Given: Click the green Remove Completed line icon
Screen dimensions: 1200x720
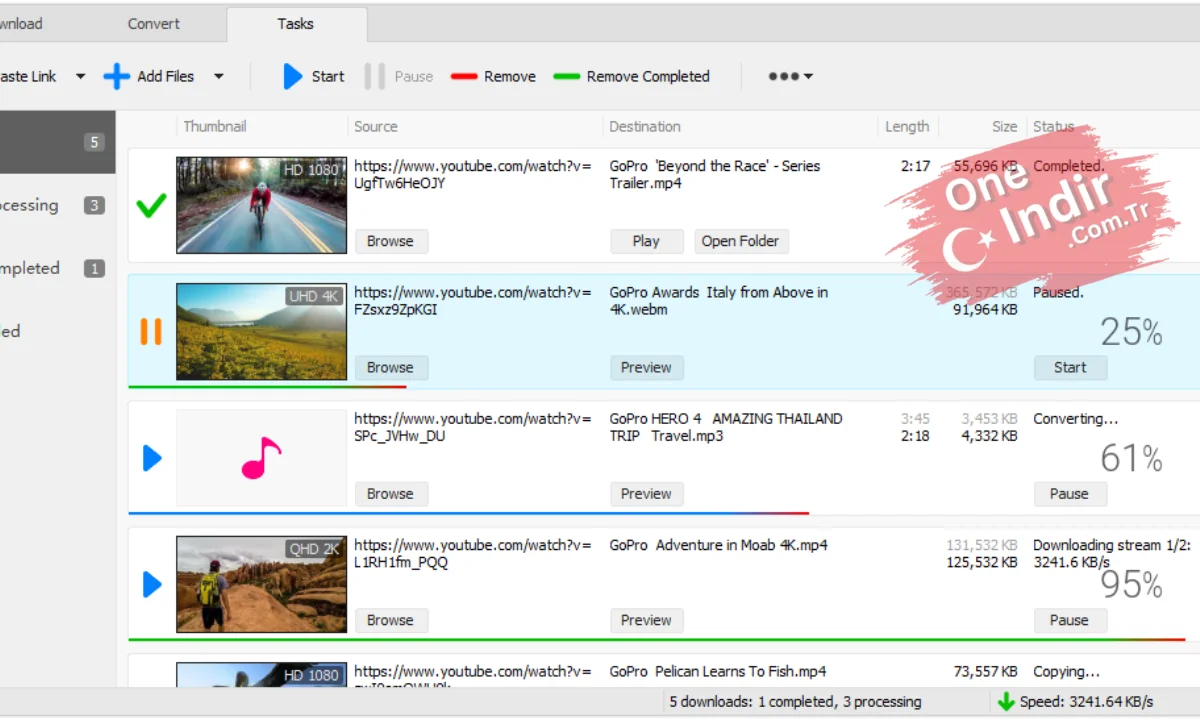Looking at the screenshot, I should coord(566,76).
